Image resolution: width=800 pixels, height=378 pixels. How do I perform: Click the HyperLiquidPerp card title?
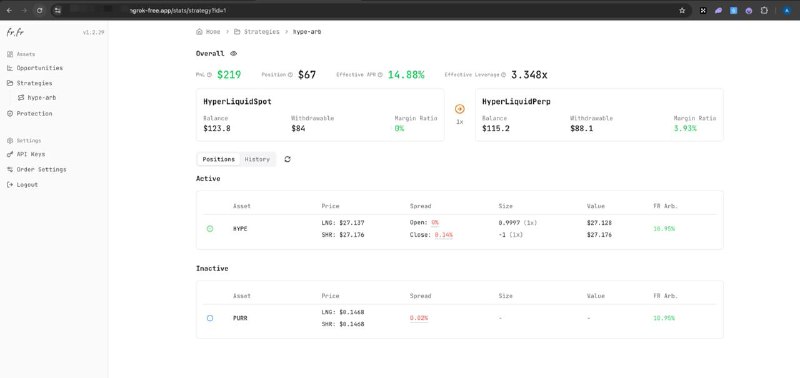[516, 102]
